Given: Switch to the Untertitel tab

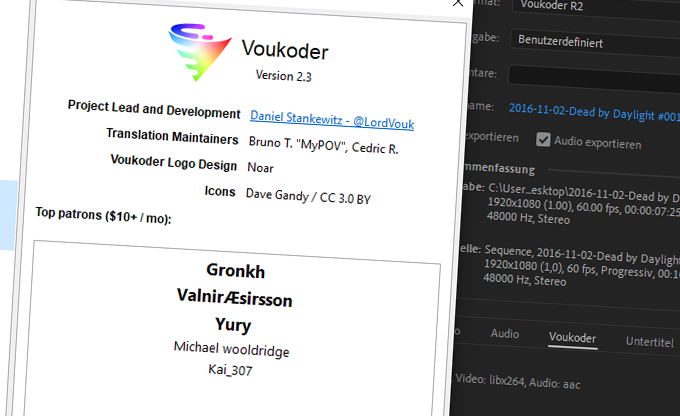Looking at the screenshot, I should tap(650, 342).
